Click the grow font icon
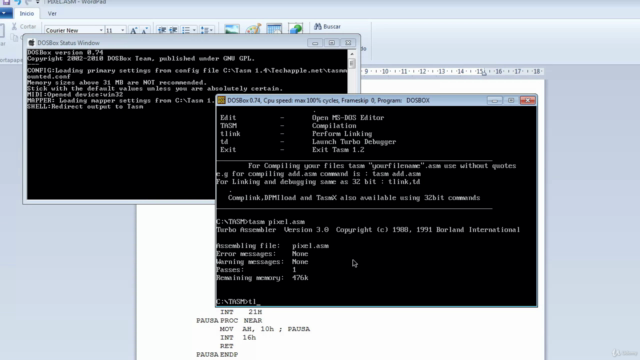Viewport: 640px width, 360px height. (x=133, y=30)
